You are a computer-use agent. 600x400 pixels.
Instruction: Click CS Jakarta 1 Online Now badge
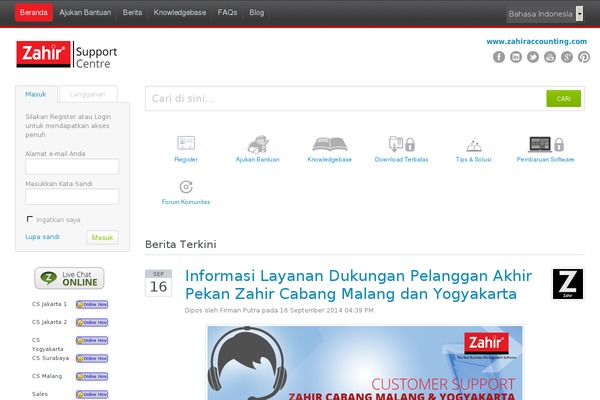pos(92,304)
